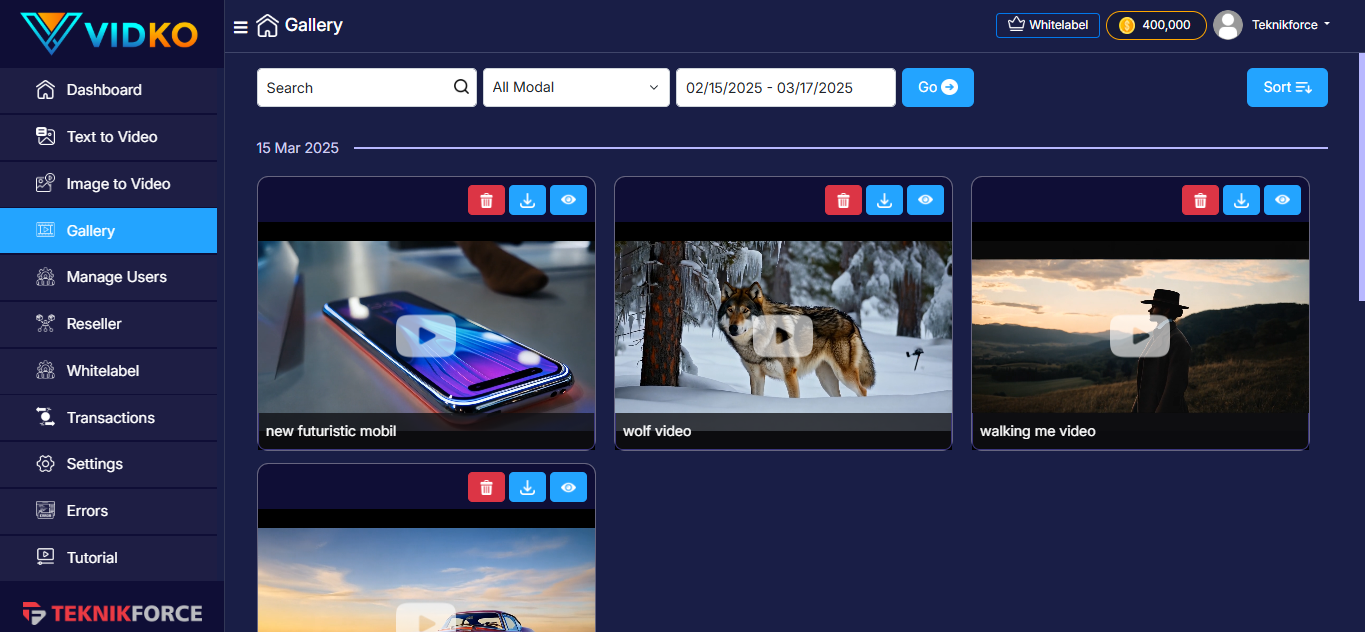Viewport: 1365px width, 632px height.
Task: View the wolf video via eye icon
Action: (925, 201)
